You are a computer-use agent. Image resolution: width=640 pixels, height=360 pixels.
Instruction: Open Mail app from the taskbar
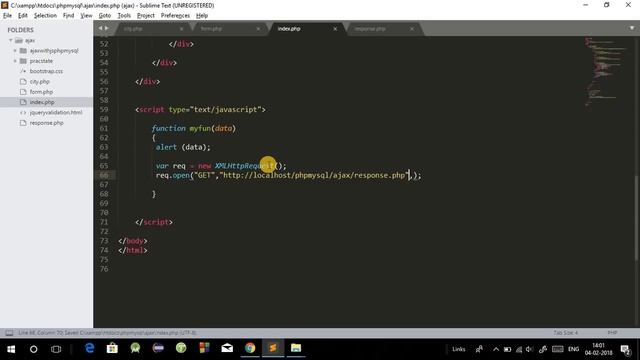[227, 348]
